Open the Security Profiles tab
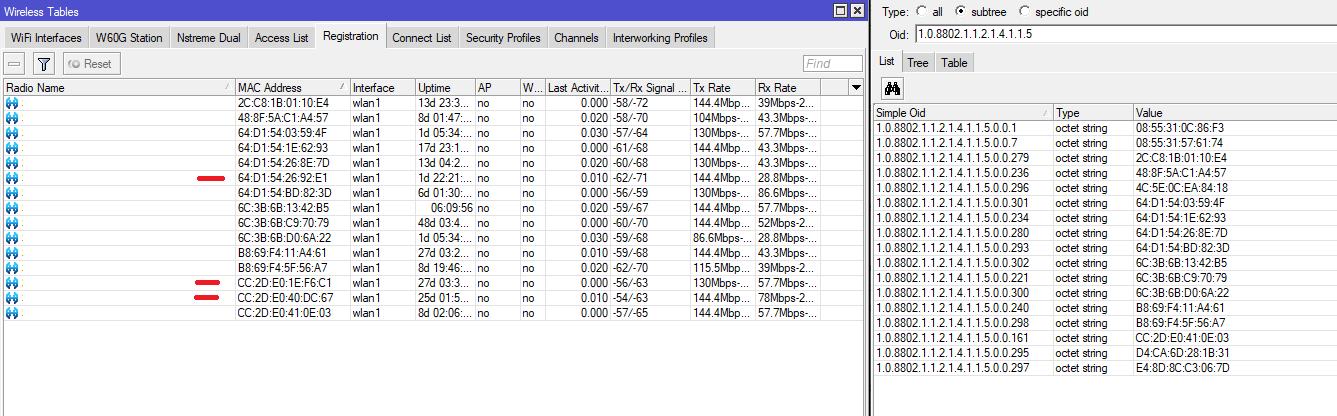This screenshot has height=416, width=1337. (x=503, y=38)
